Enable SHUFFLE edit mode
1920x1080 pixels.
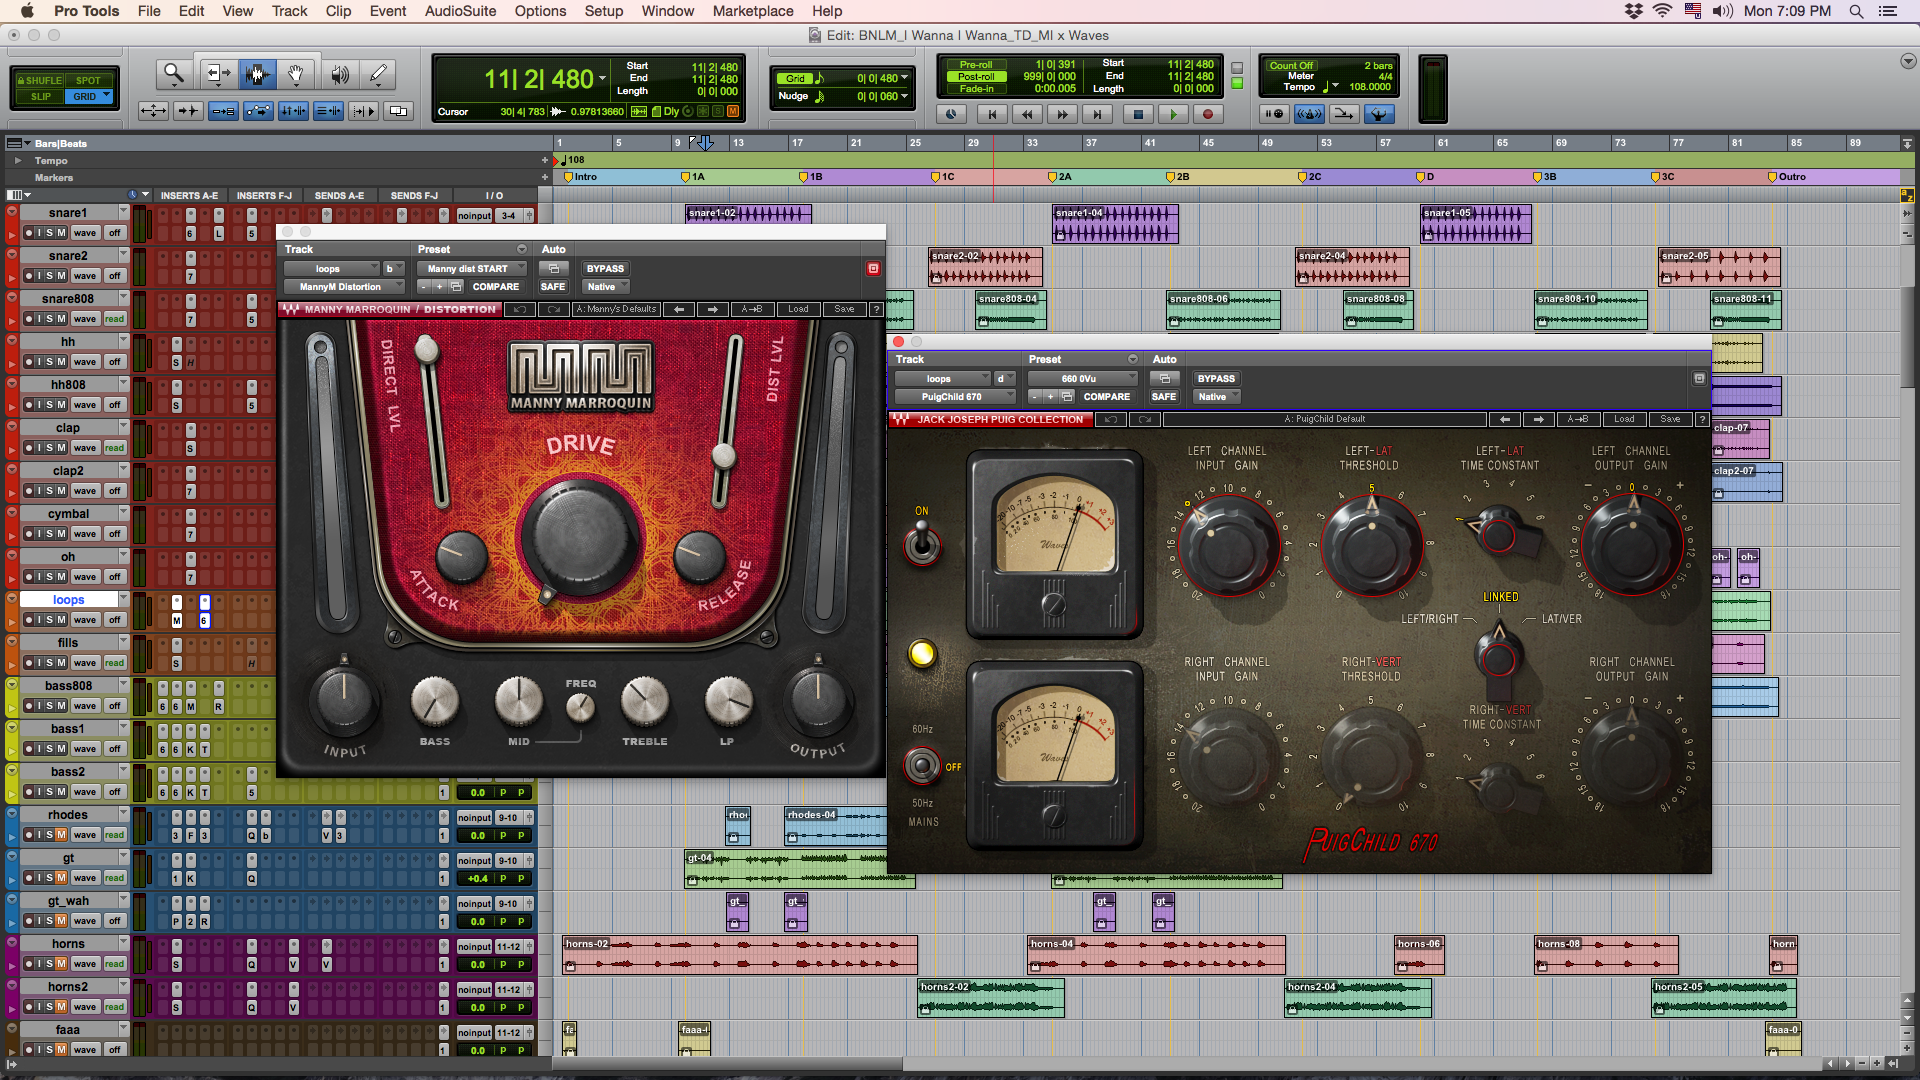[40, 80]
